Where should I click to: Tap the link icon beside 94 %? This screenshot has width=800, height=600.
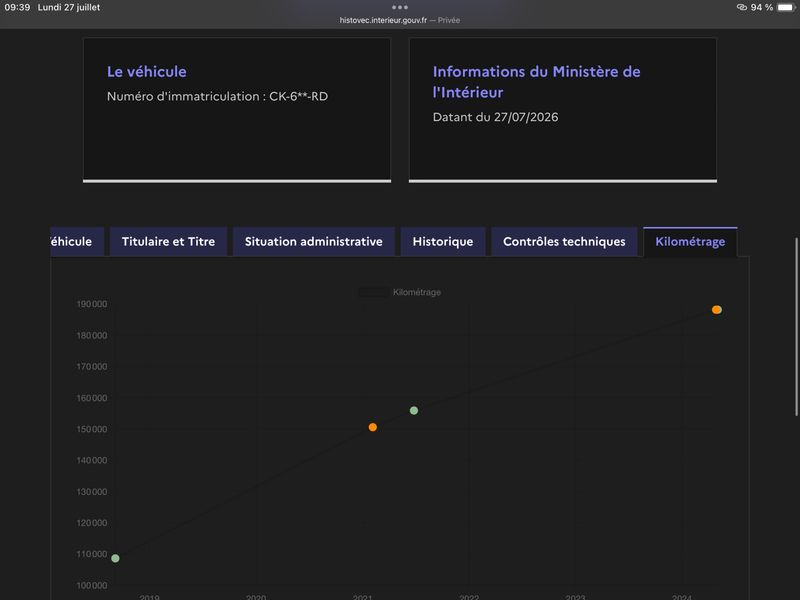(x=742, y=7)
